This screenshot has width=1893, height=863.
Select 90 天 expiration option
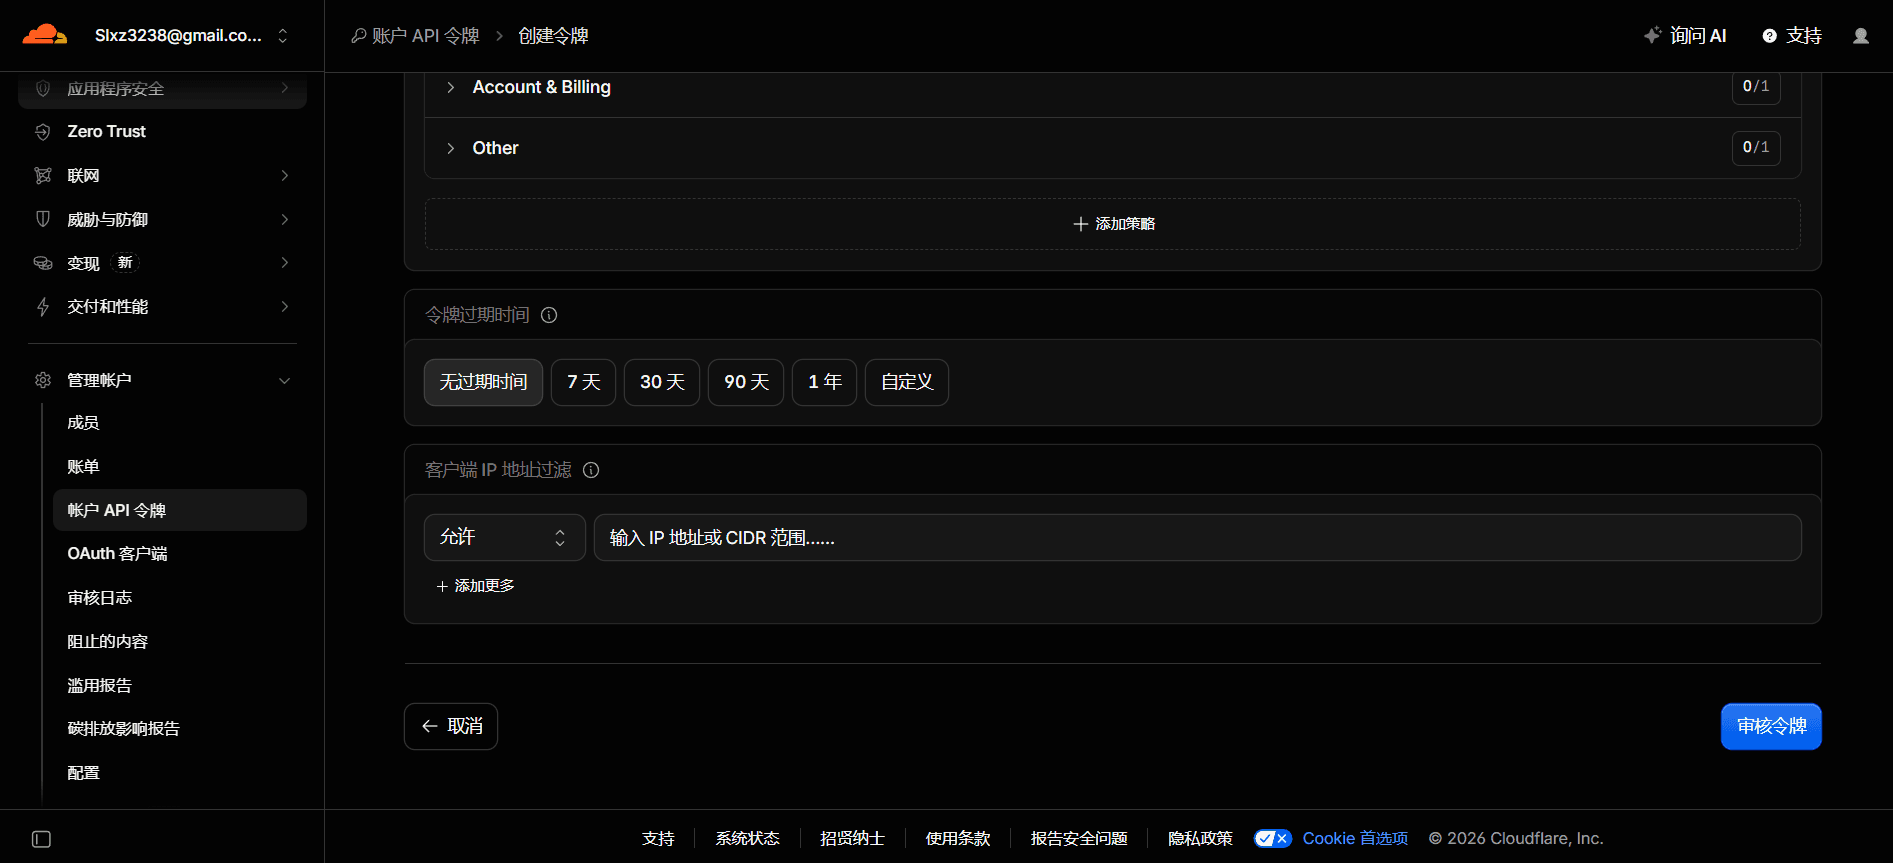(x=746, y=382)
